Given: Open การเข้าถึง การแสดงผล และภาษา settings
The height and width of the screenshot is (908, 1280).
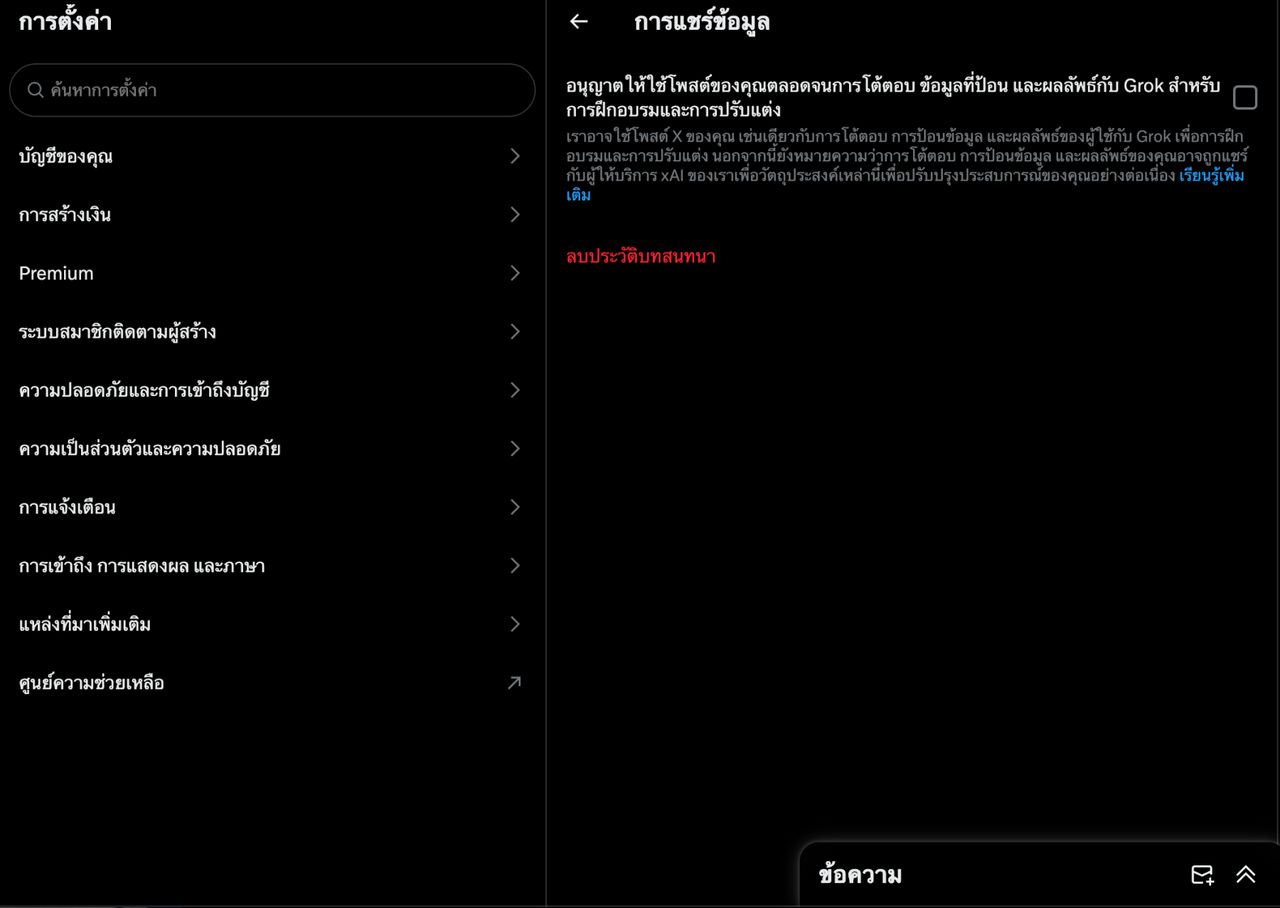Looking at the screenshot, I should point(272,565).
